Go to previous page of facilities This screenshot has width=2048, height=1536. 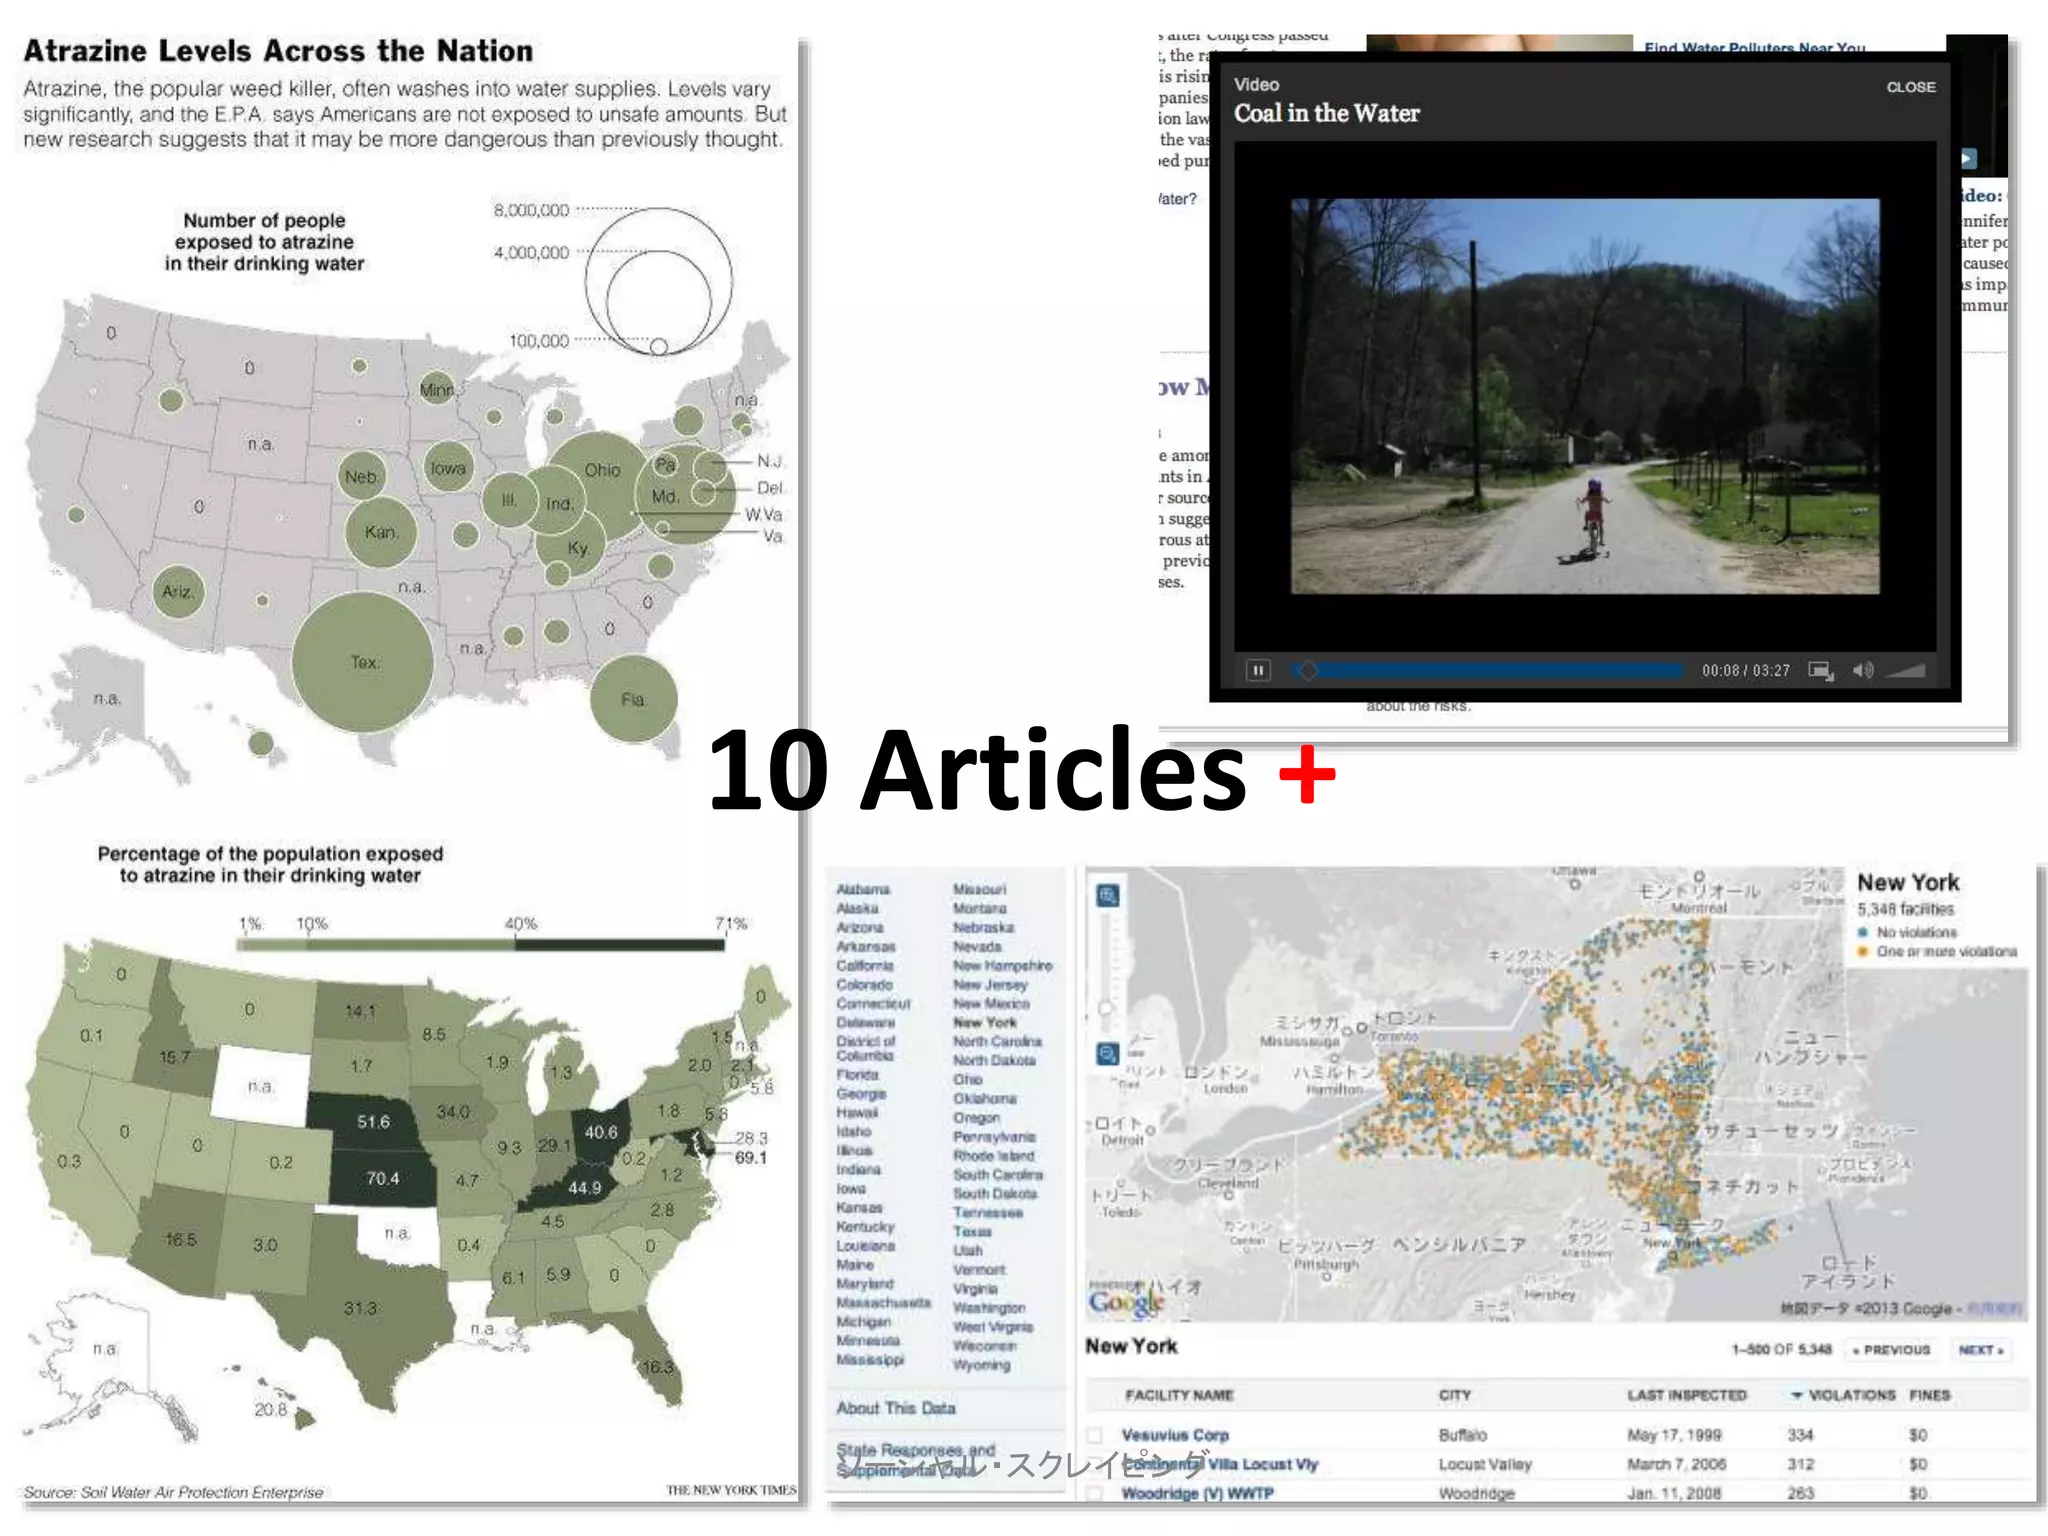pos(1891,1350)
